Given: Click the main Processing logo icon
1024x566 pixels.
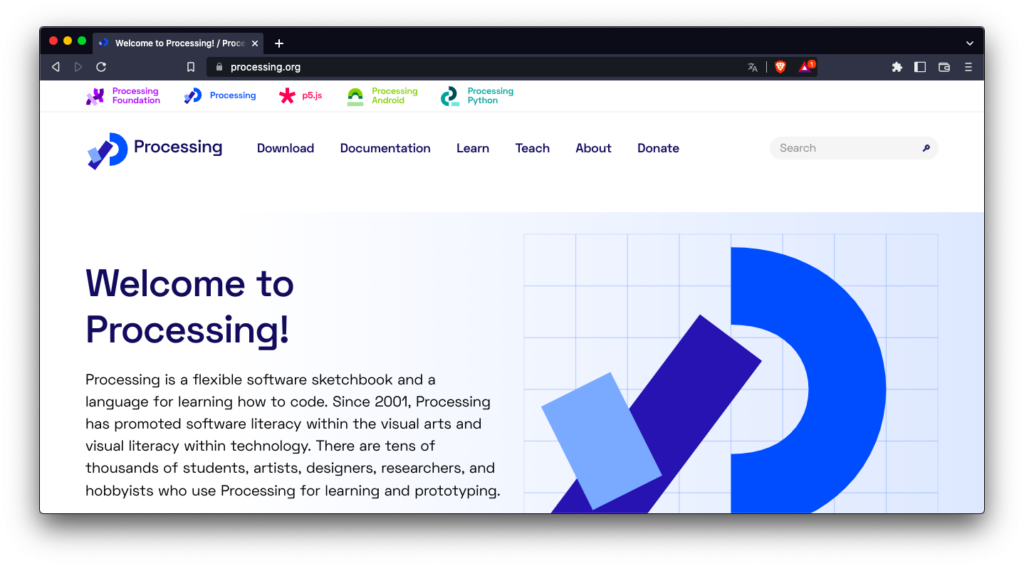Looking at the screenshot, I should click(107, 151).
